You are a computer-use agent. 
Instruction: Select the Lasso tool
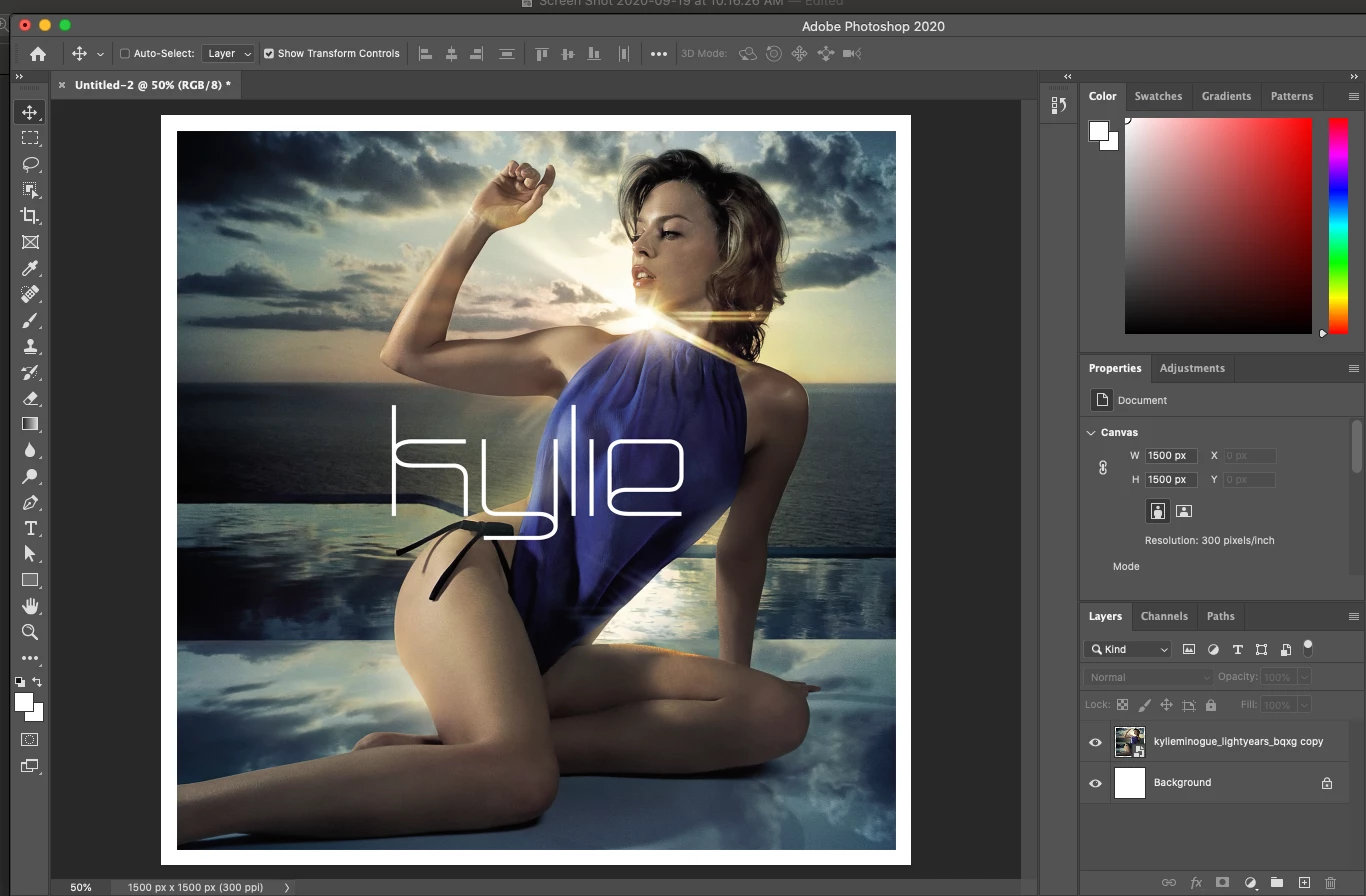(30, 164)
